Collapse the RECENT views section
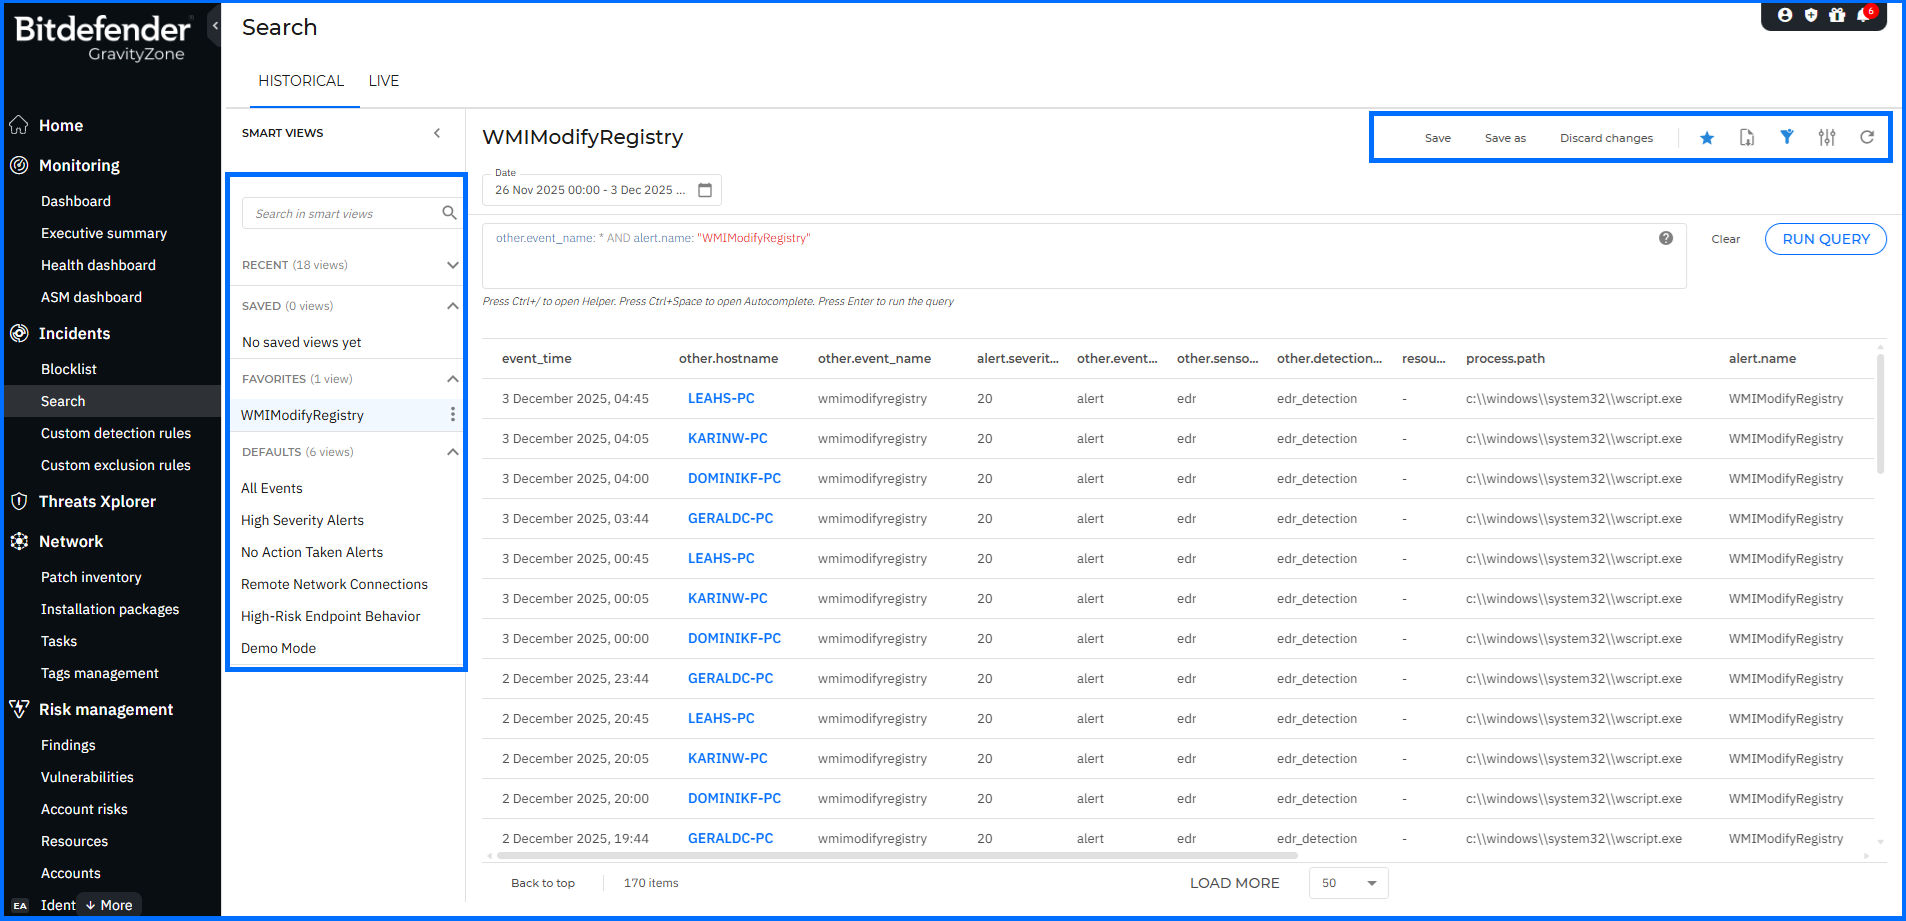1906x921 pixels. (453, 265)
